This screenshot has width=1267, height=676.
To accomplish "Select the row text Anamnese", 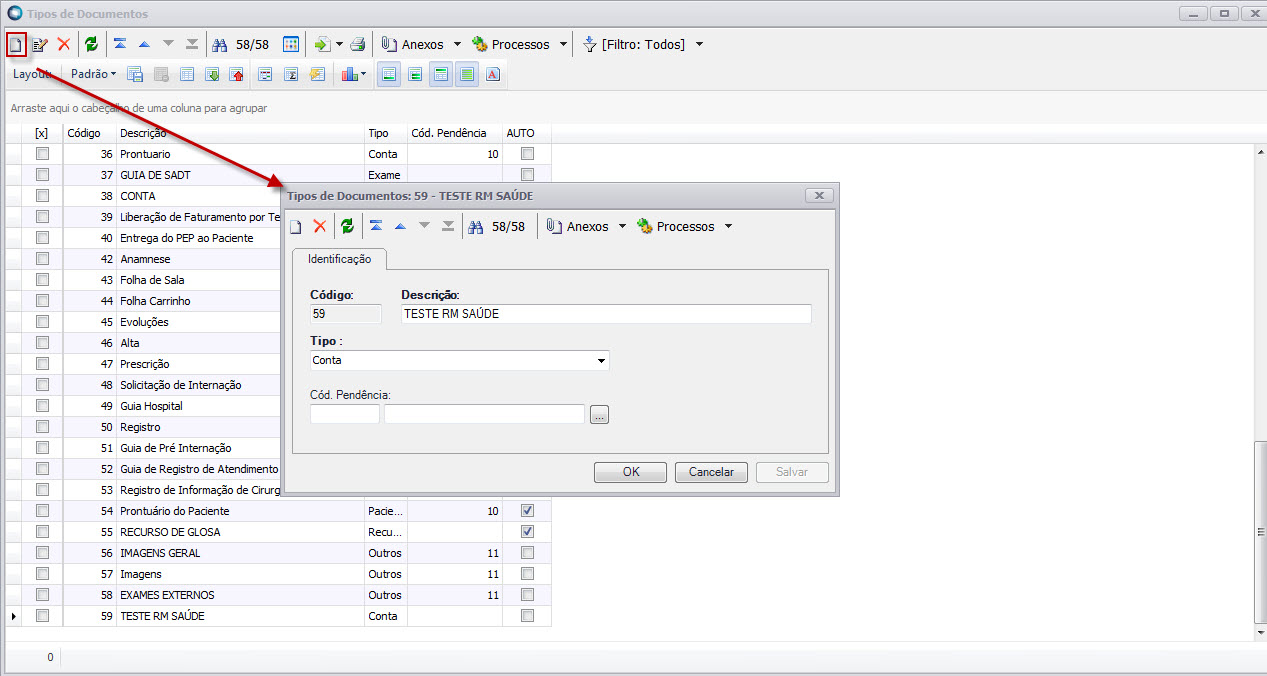I will point(145,259).
